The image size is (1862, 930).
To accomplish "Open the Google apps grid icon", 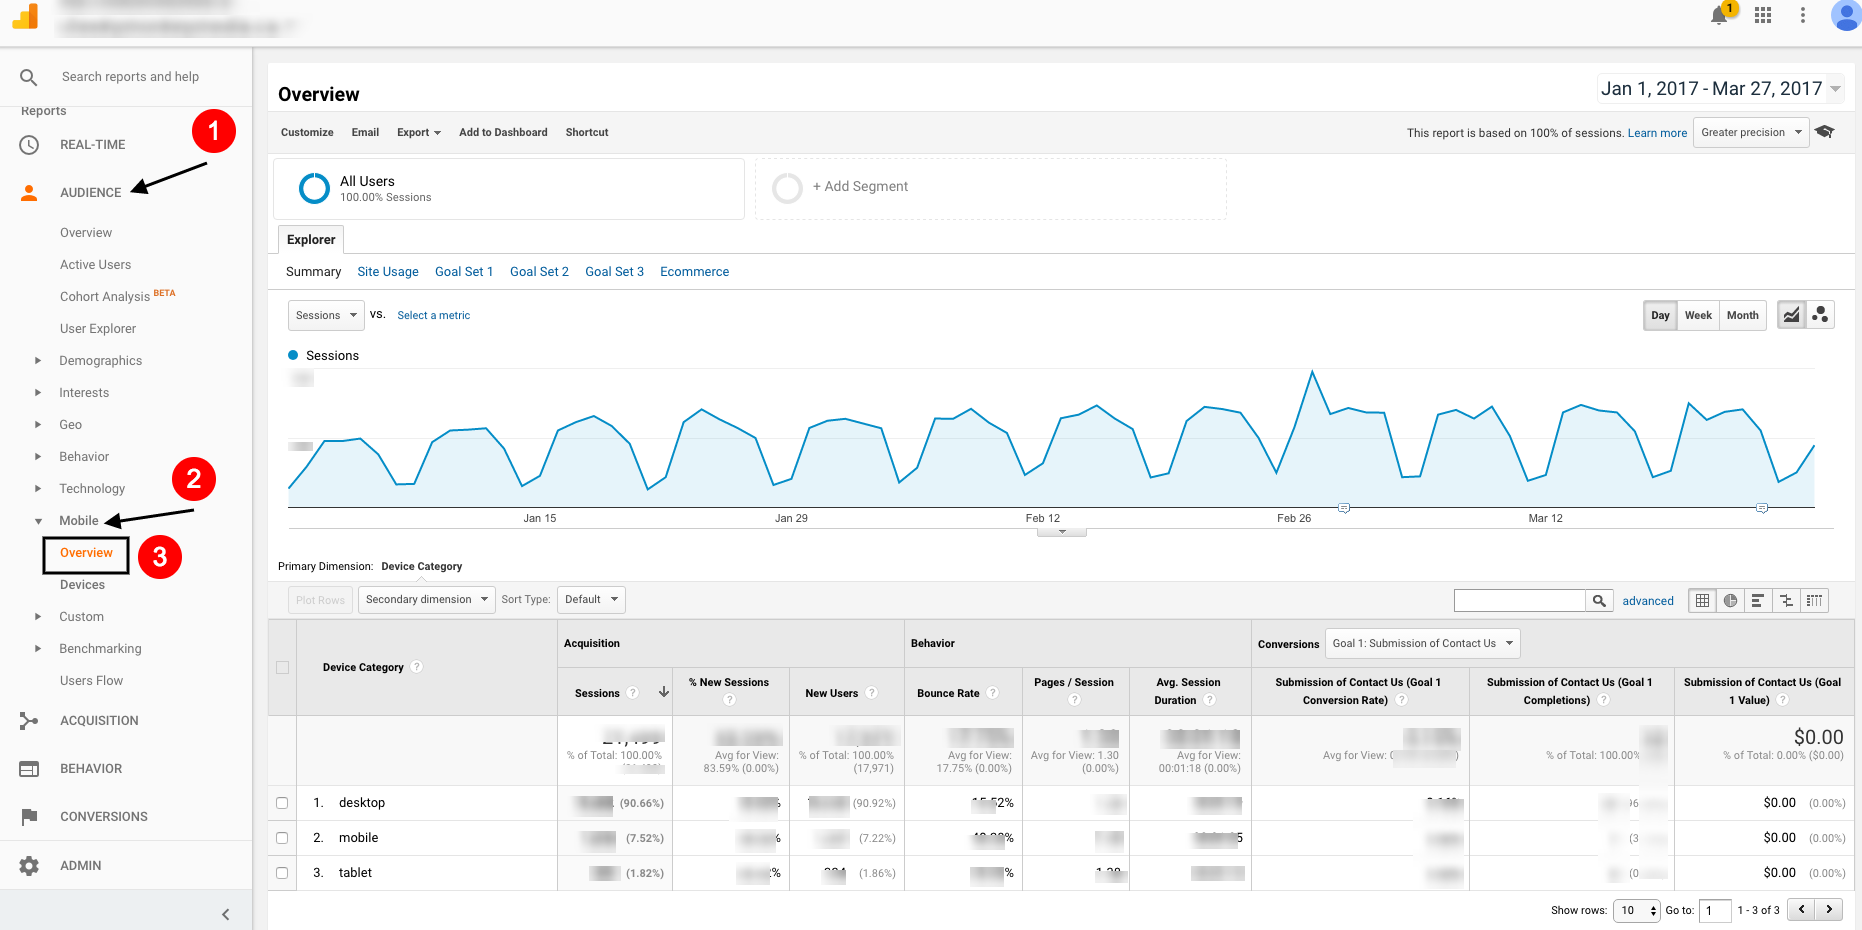I will (x=1763, y=15).
